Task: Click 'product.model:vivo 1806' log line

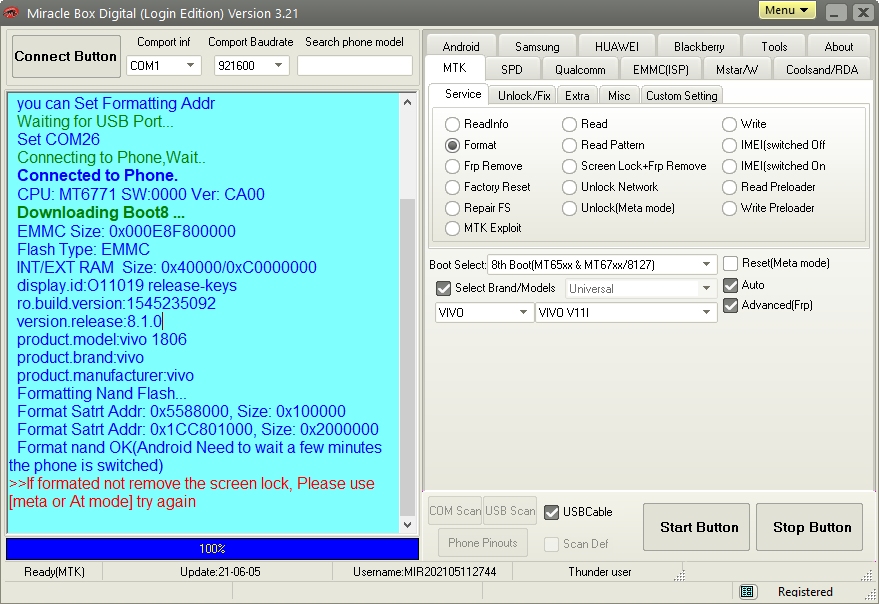Action: 101,339
